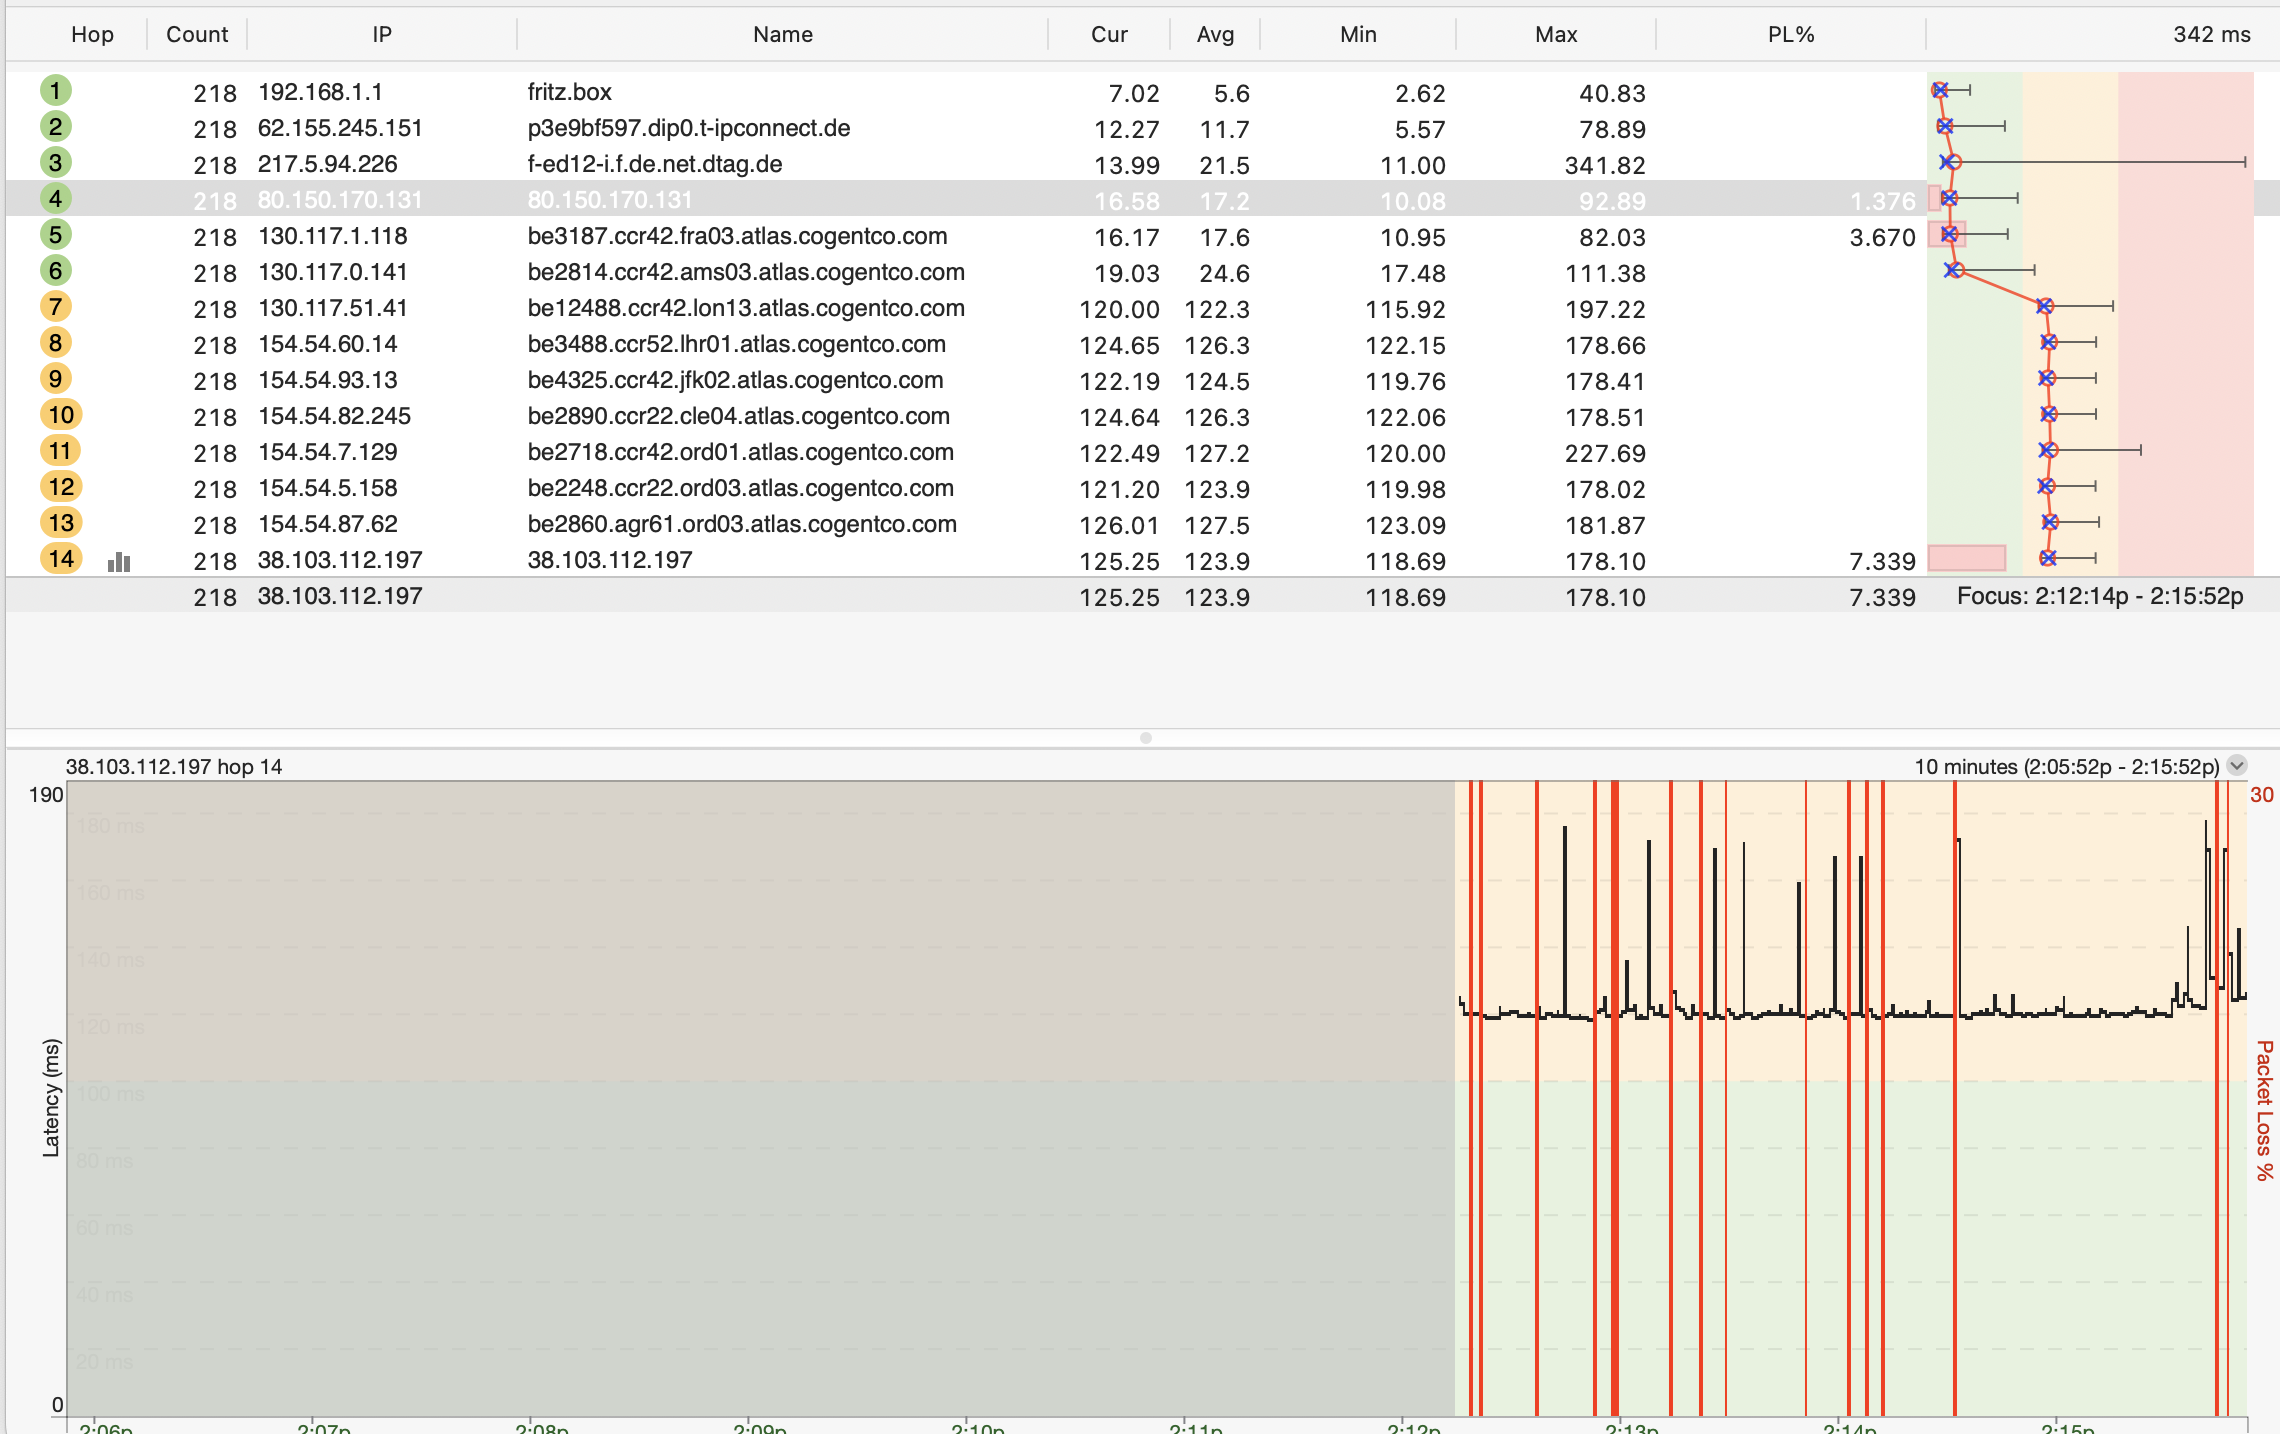The image size is (2280, 1434).
Task: Click the Name column header
Action: pyautogui.click(x=782, y=34)
